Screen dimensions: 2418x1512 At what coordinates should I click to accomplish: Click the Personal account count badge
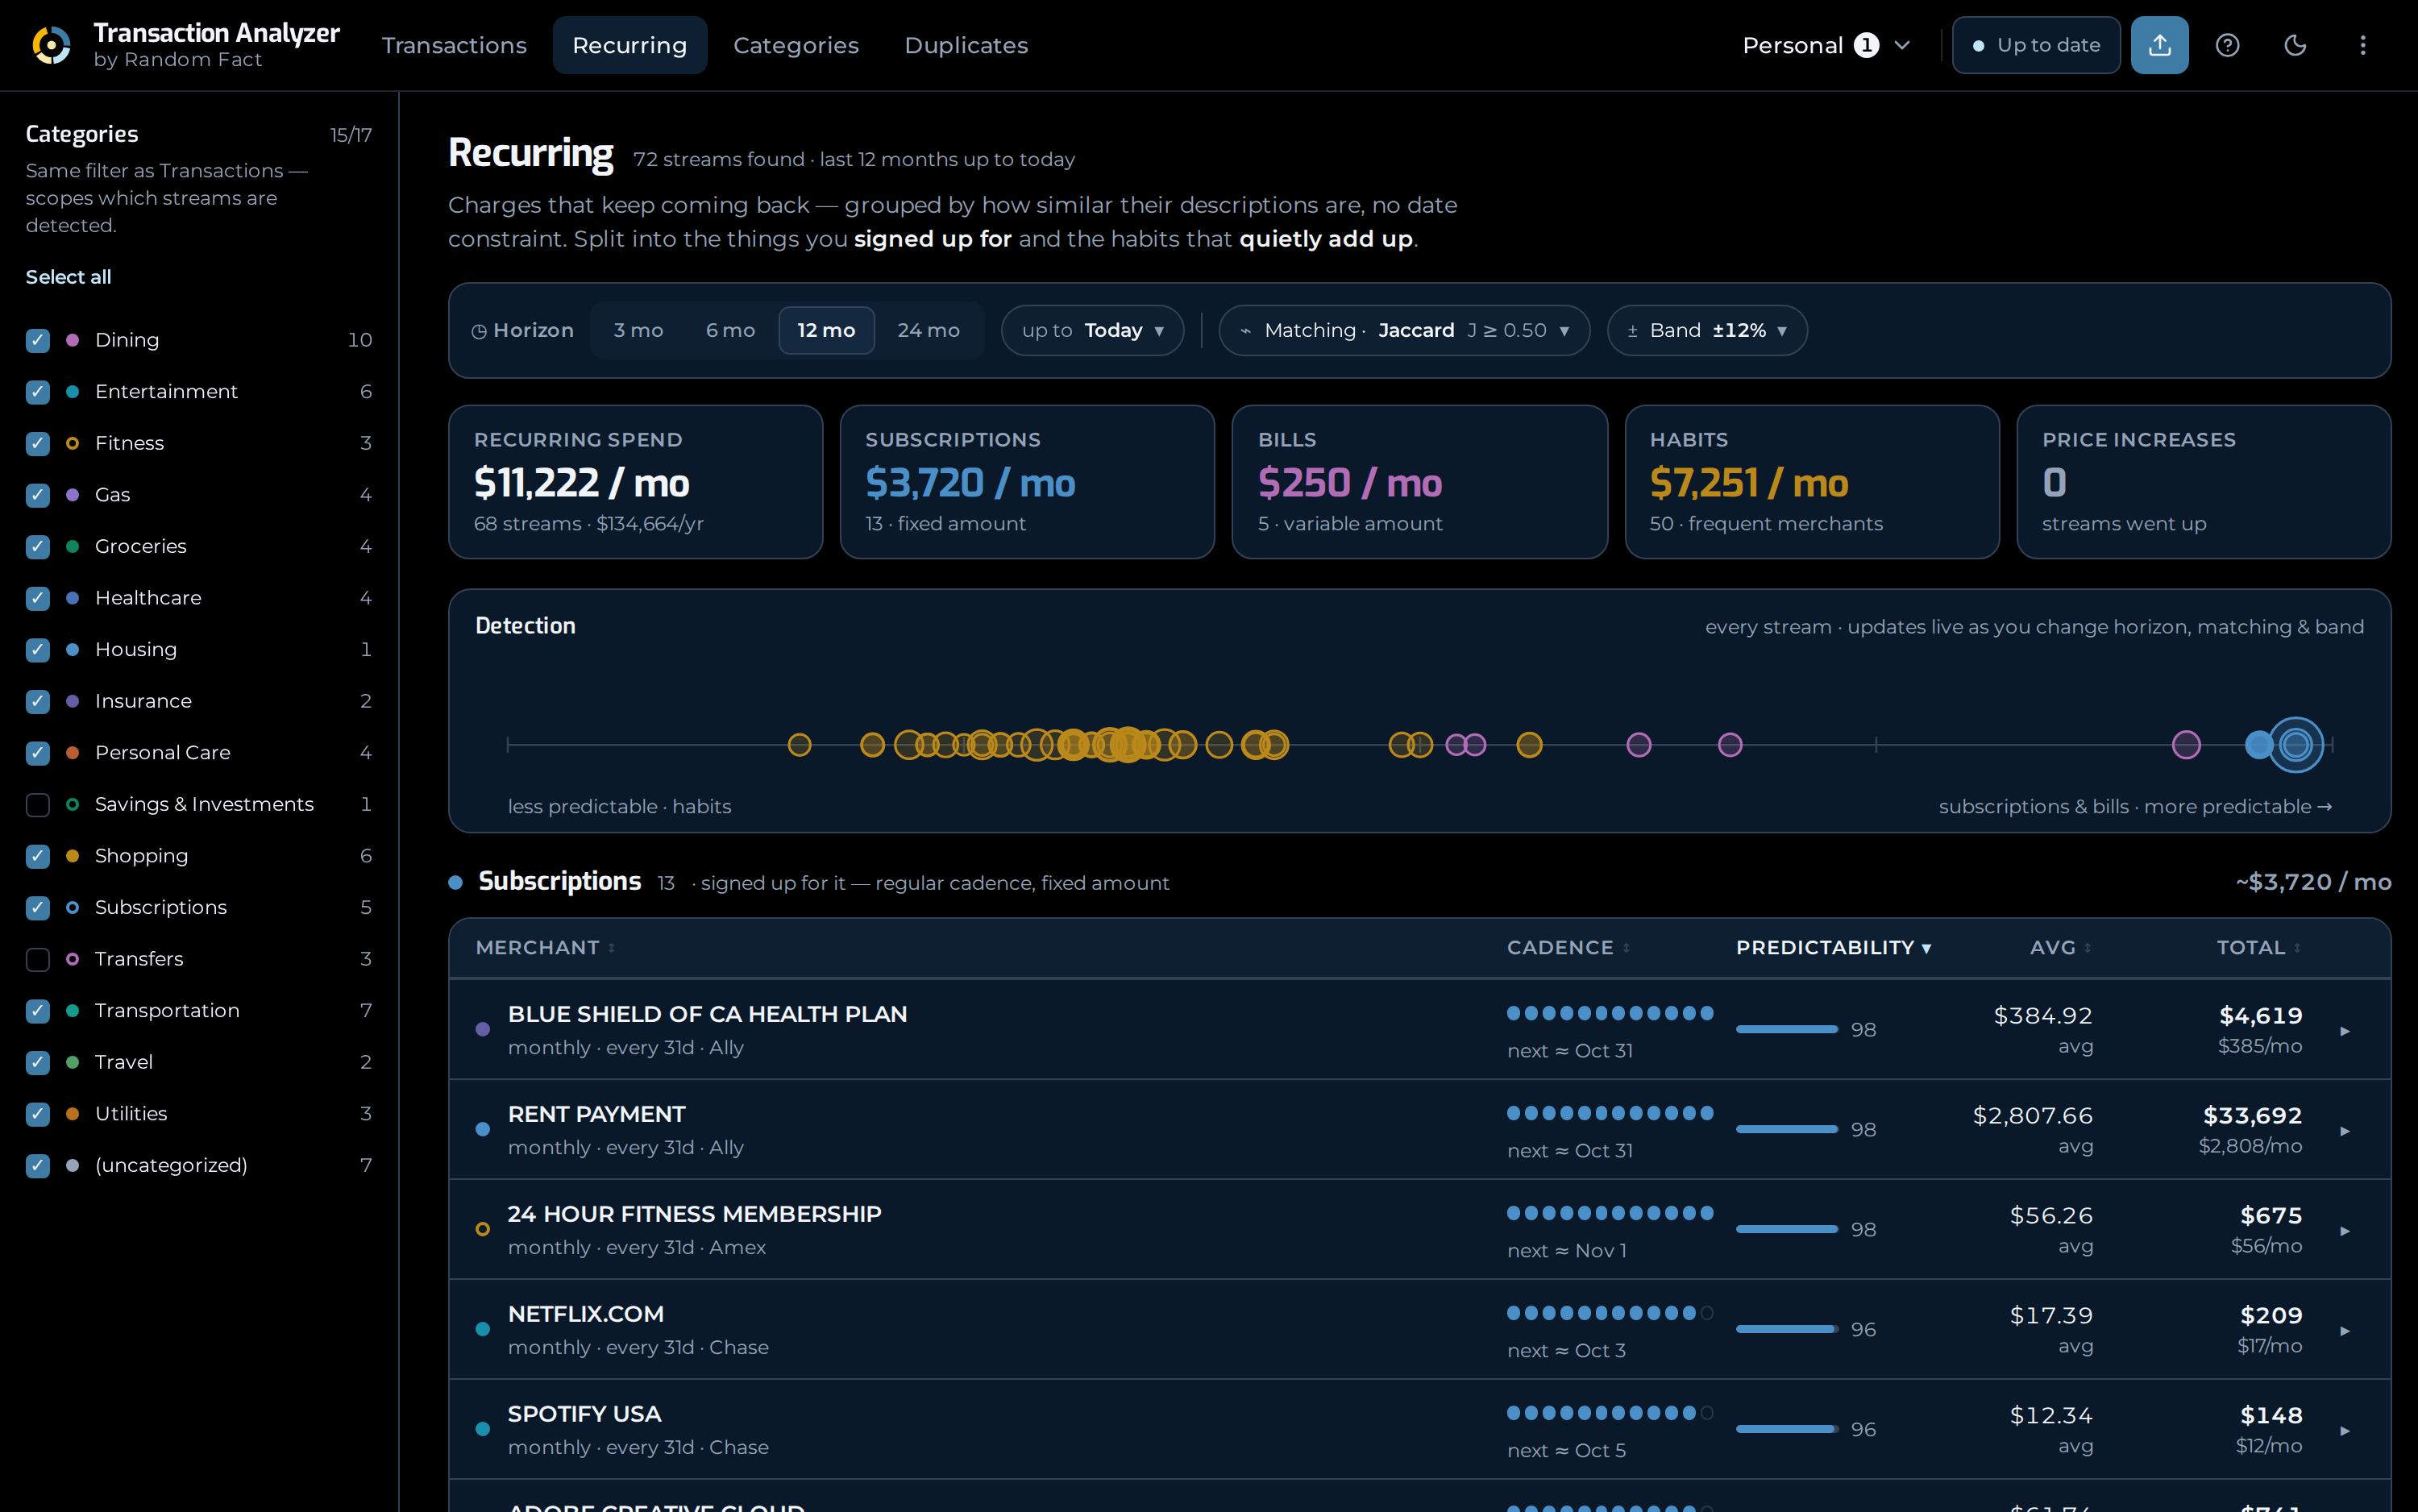click(x=1866, y=45)
